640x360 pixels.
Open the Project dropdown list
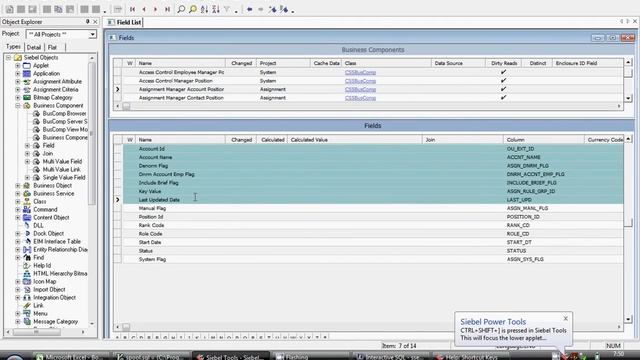tap(93, 34)
